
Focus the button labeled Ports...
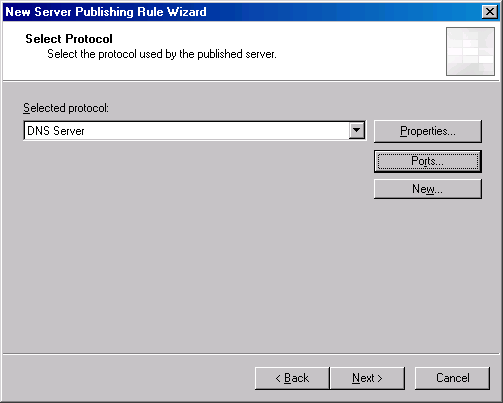(428, 161)
